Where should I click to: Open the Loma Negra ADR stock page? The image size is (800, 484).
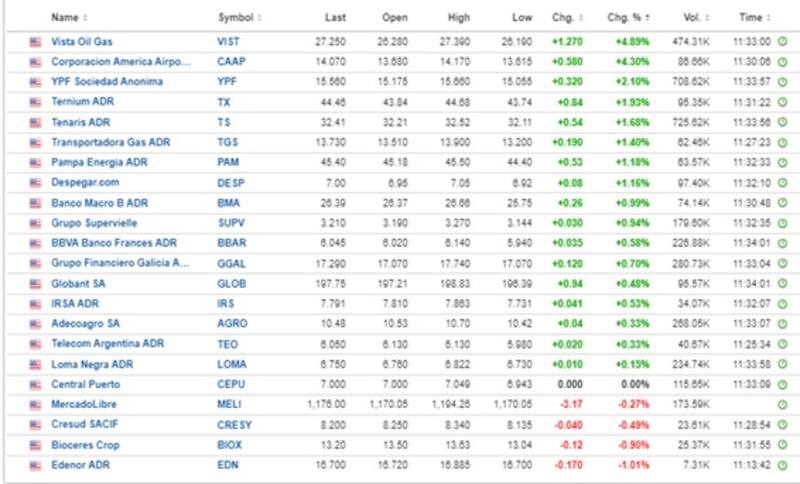pos(93,364)
